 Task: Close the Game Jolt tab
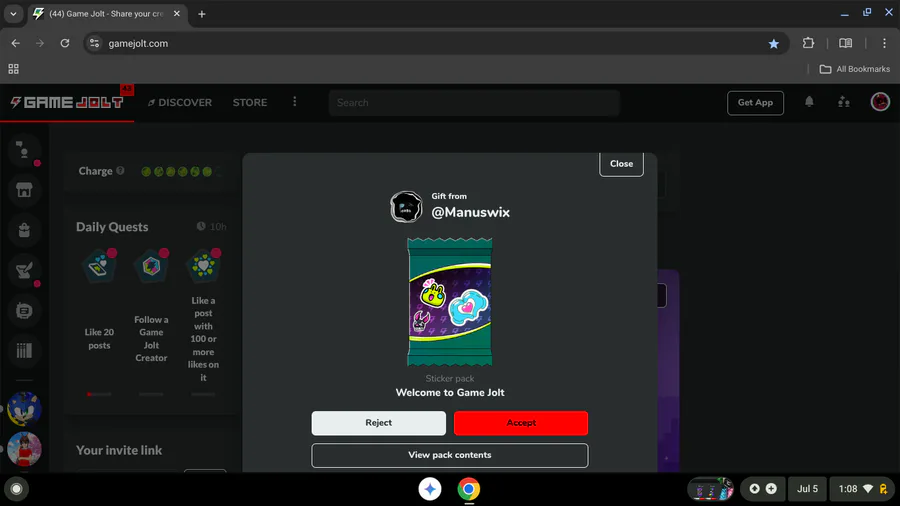tap(177, 13)
